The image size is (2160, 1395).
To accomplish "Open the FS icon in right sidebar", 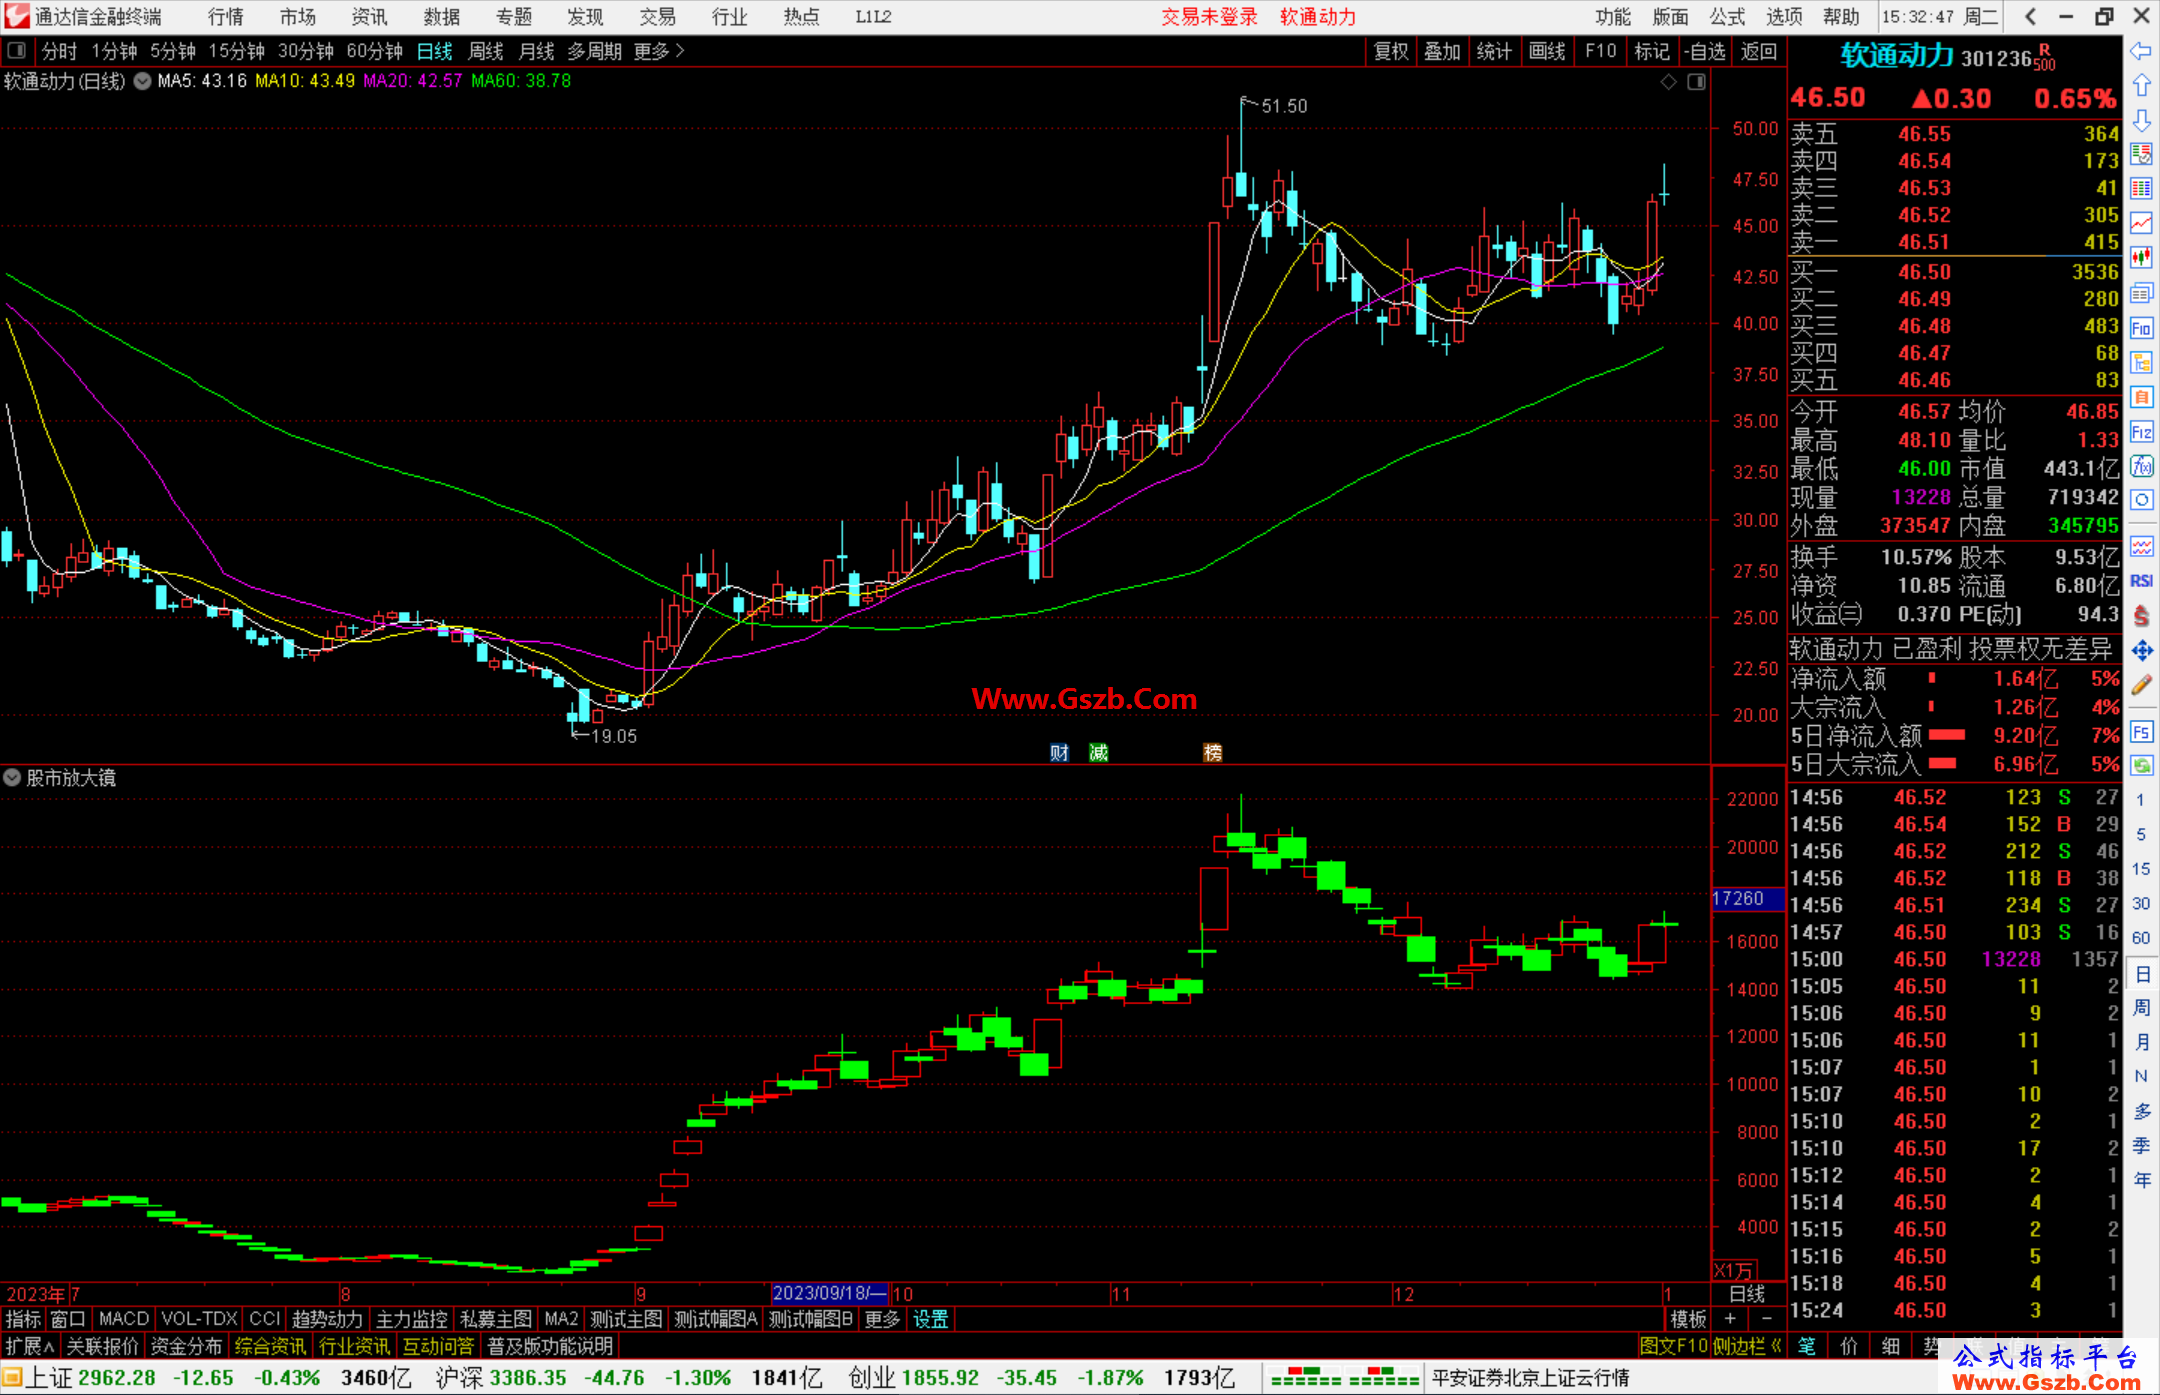I will [x=2141, y=732].
